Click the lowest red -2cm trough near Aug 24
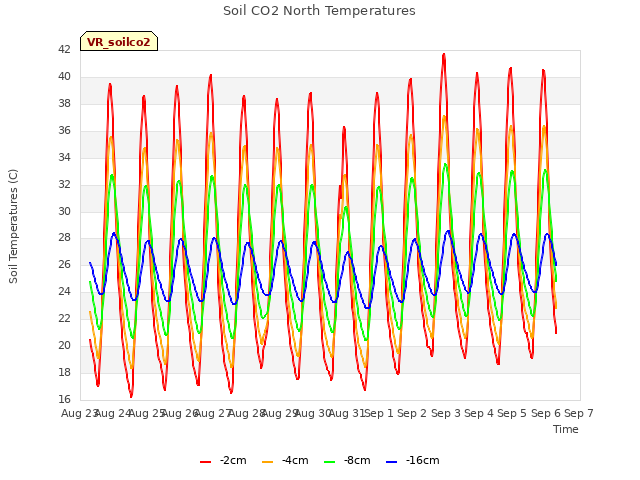640x480 pixels. [131, 396]
